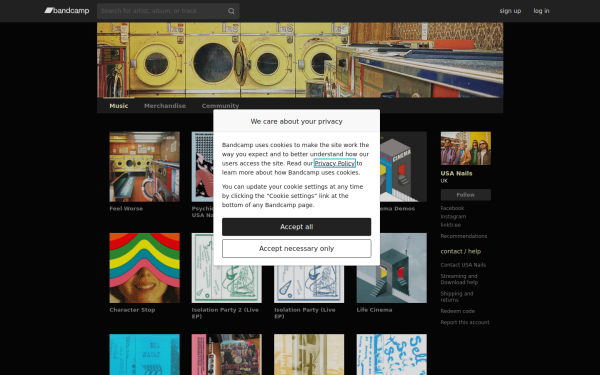Open the sign up link

510,11
